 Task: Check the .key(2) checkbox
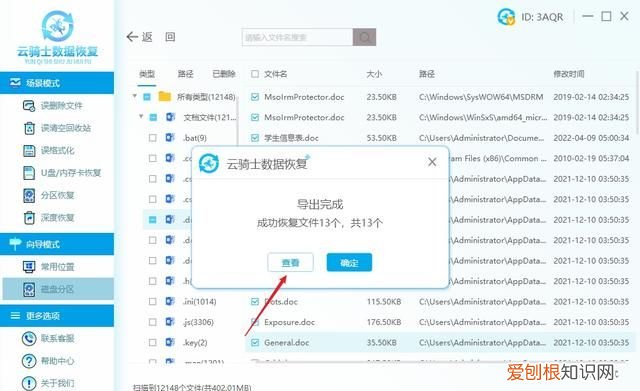[153, 342]
